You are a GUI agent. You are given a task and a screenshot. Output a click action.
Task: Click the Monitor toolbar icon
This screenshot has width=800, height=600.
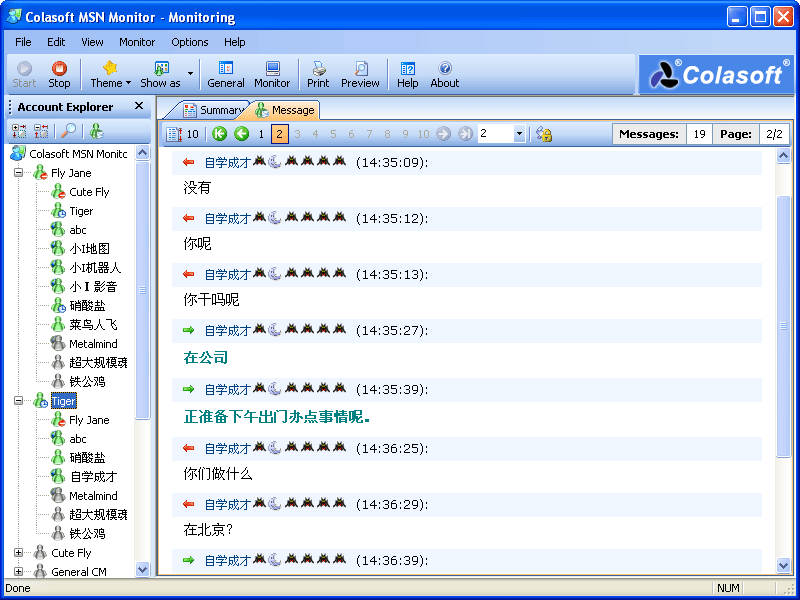pyautogui.click(x=271, y=75)
